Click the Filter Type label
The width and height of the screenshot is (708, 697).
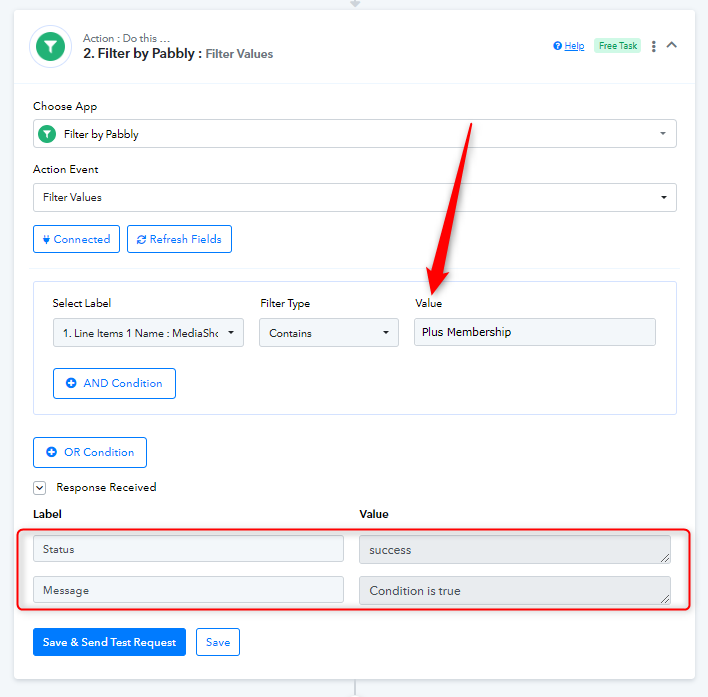285,303
